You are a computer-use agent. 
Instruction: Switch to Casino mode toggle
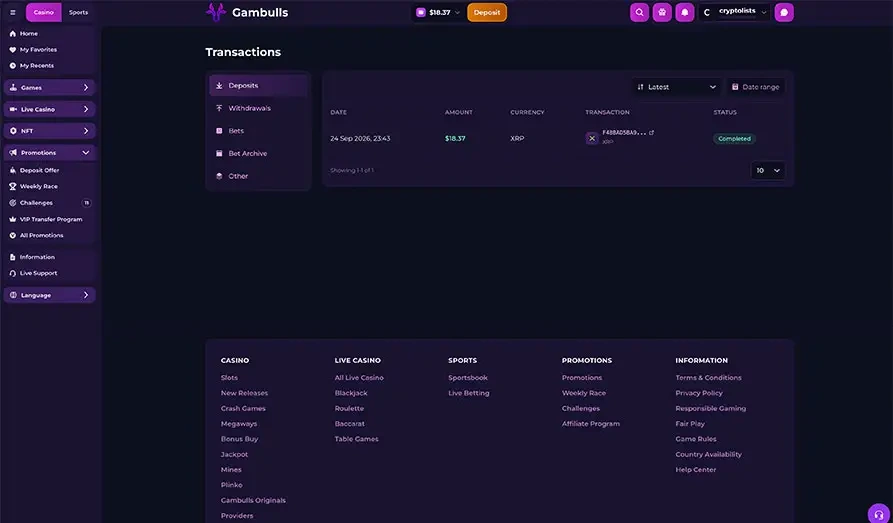pos(43,12)
